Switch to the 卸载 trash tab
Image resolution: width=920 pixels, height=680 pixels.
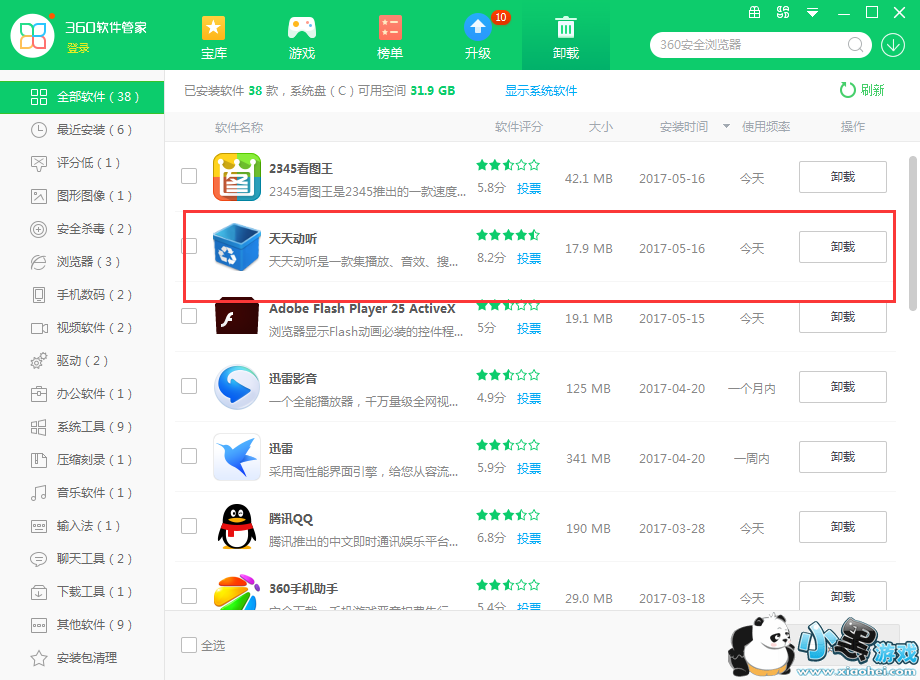click(566, 37)
